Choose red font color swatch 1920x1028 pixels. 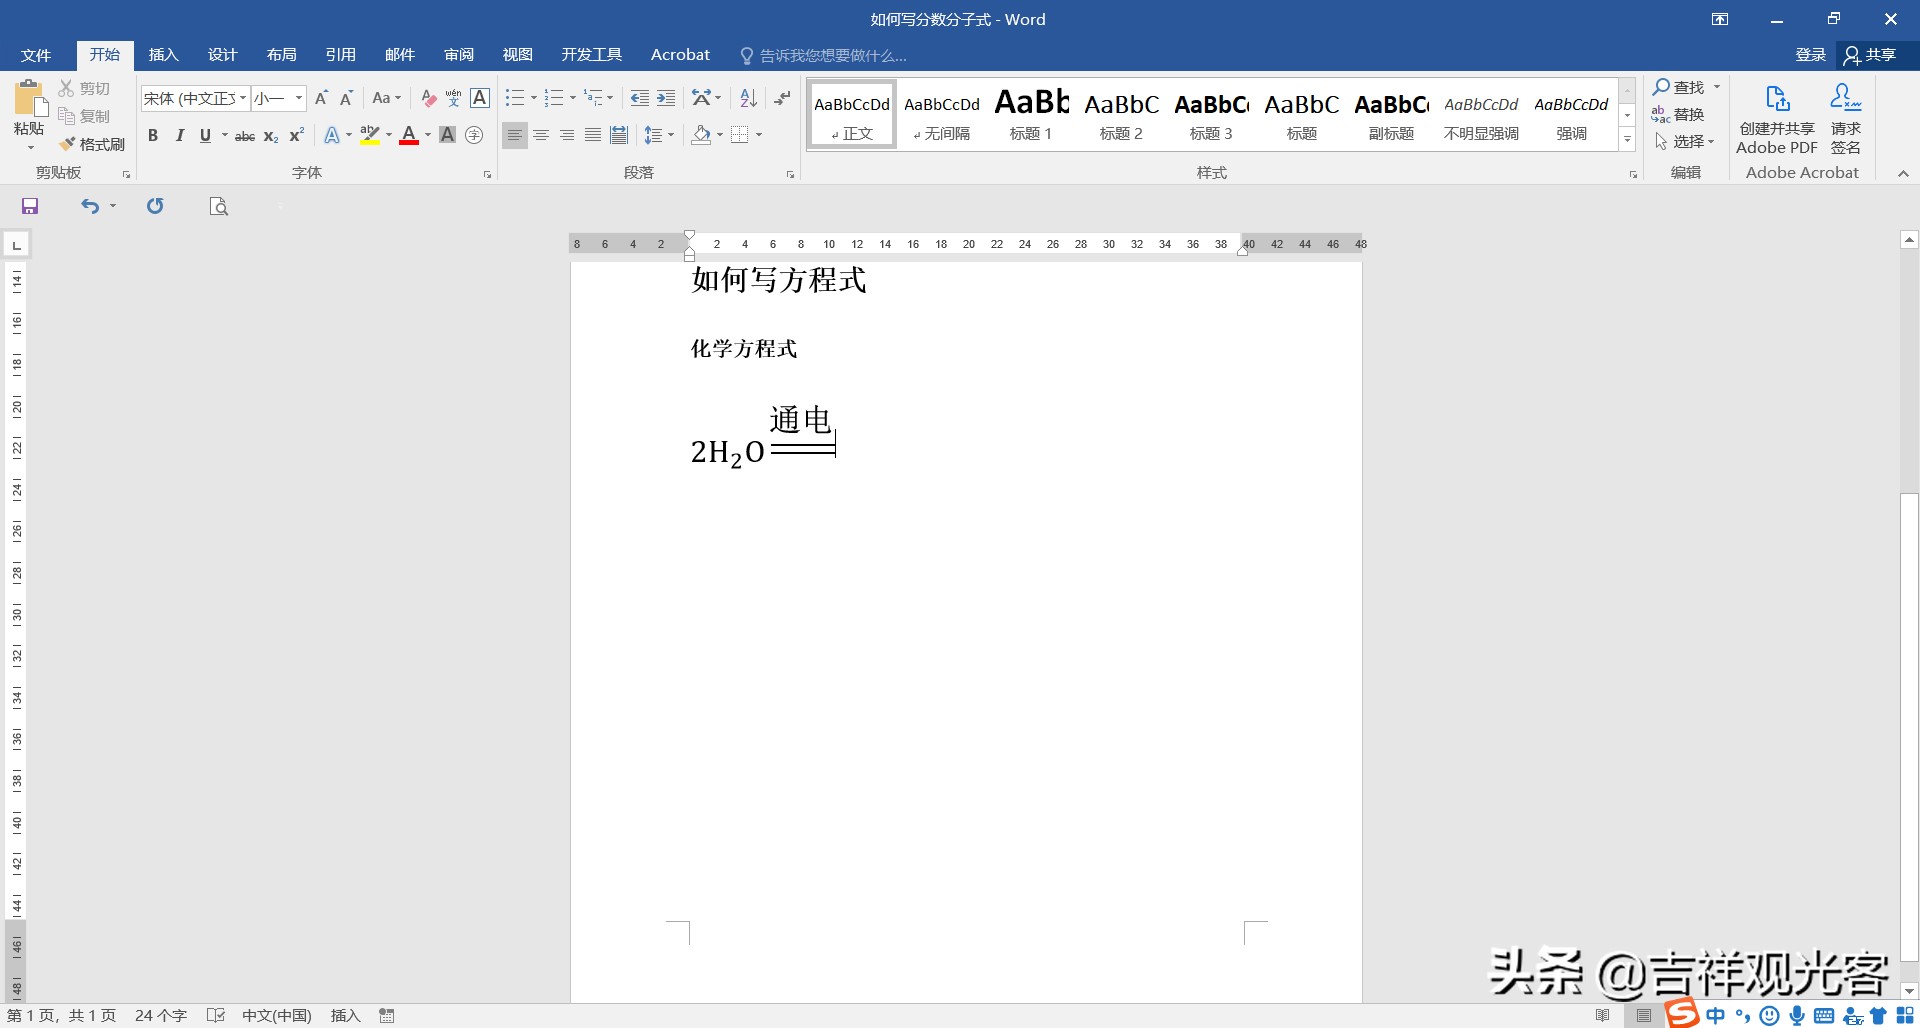pyautogui.click(x=408, y=141)
